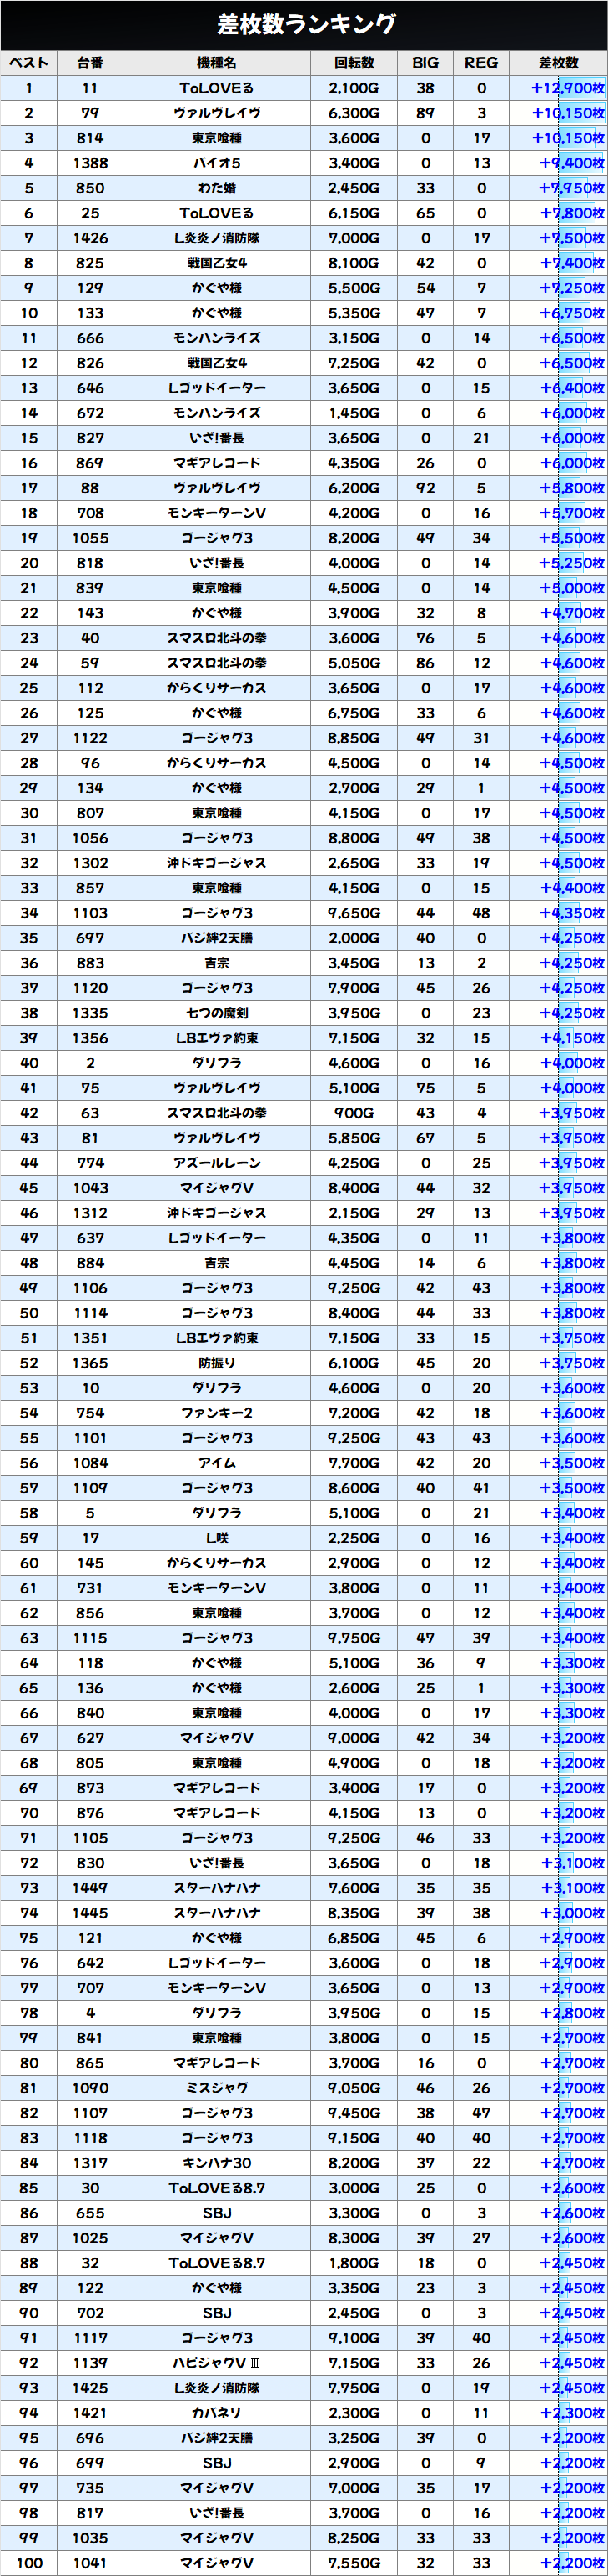Select the L咲 machine name

click(x=216, y=1538)
